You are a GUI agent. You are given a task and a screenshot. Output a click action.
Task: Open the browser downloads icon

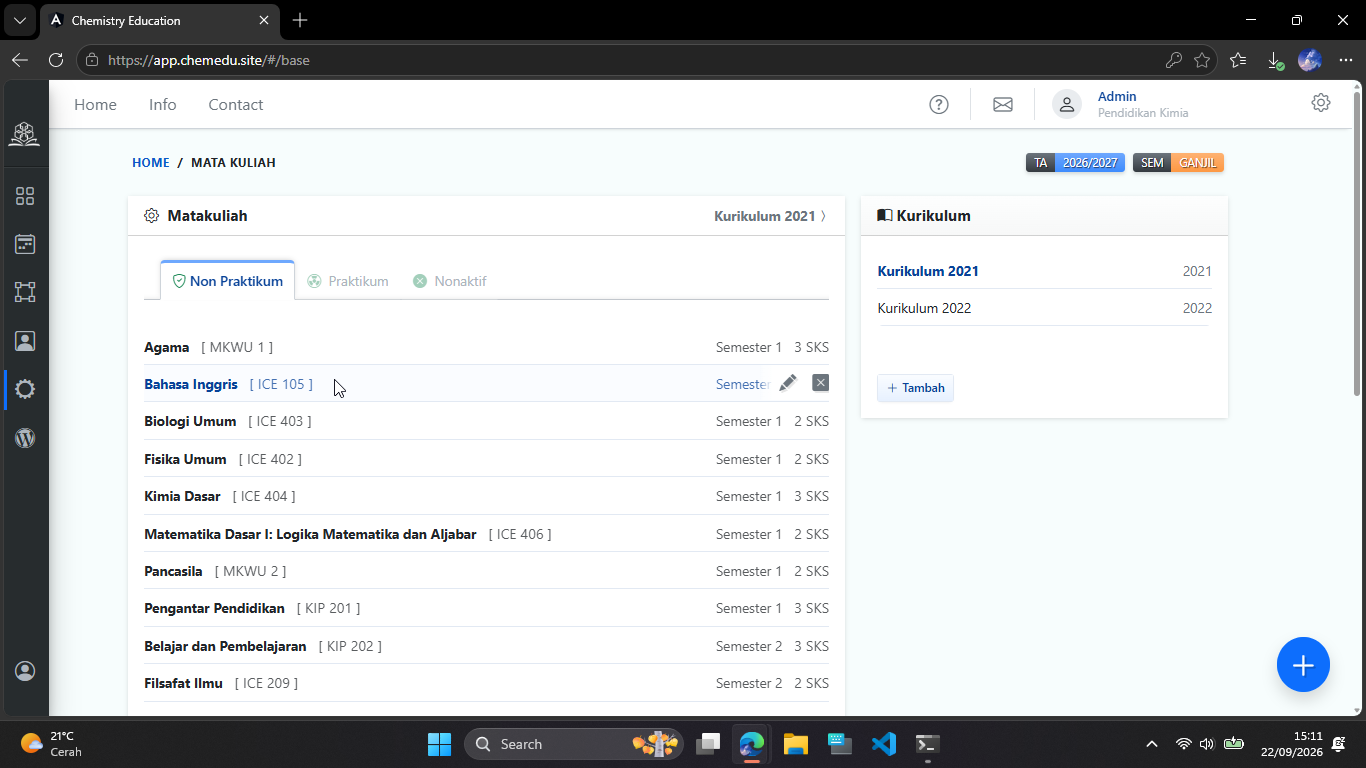click(x=1275, y=60)
